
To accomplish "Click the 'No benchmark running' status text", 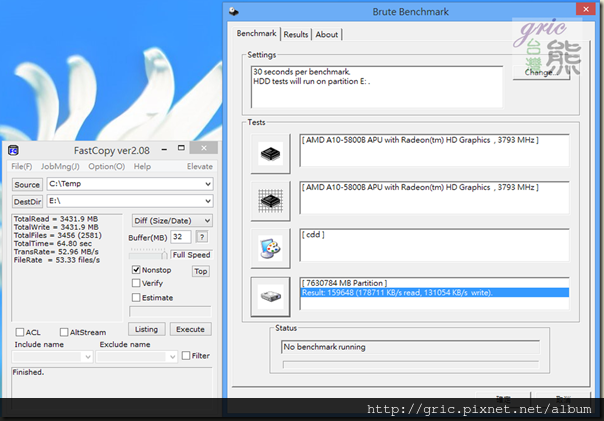I will 324,347.
